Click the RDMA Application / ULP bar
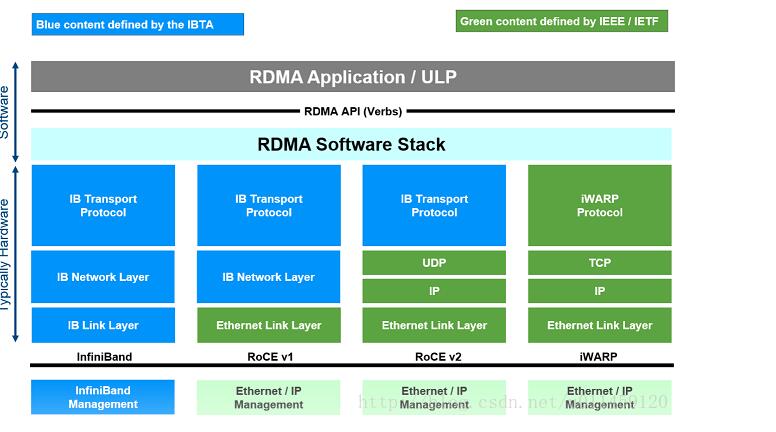This screenshot has width=776, height=432. [x=353, y=77]
